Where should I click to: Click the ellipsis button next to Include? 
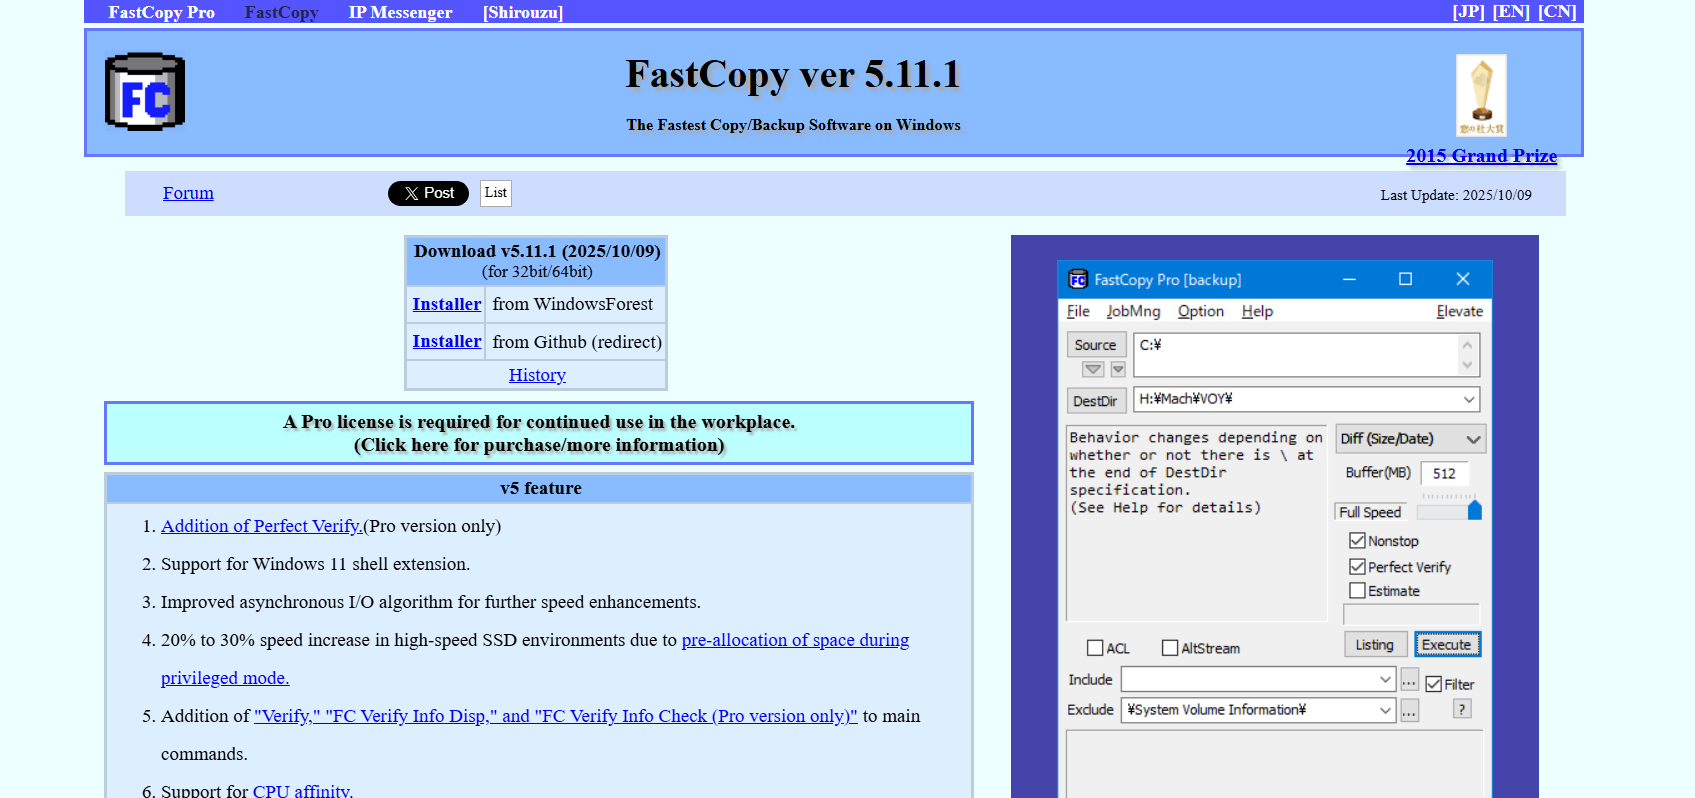pyautogui.click(x=1409, y=681)
